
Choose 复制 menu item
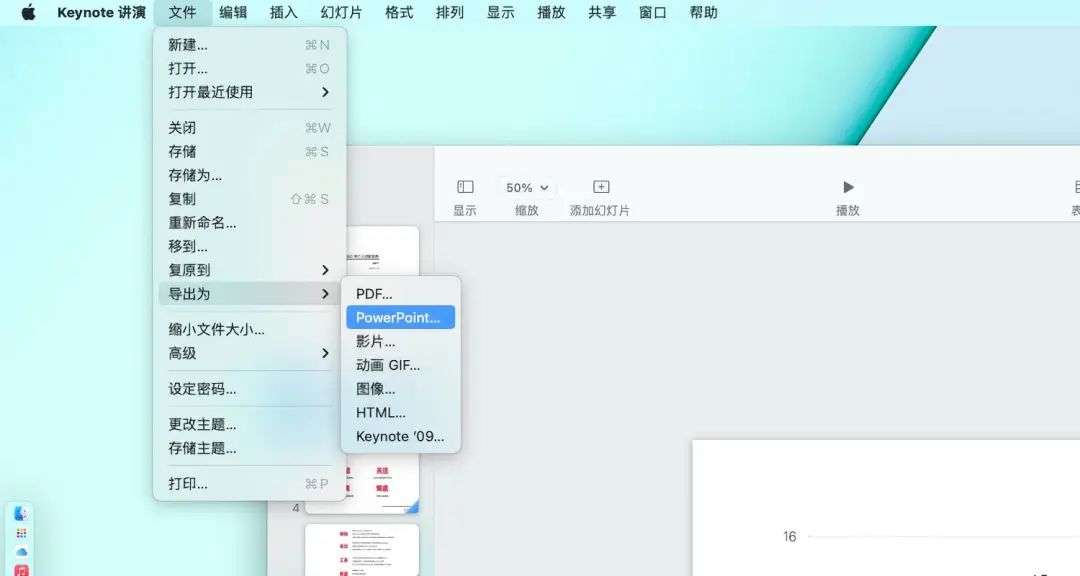pyautogui.click(x=249, y=198)
